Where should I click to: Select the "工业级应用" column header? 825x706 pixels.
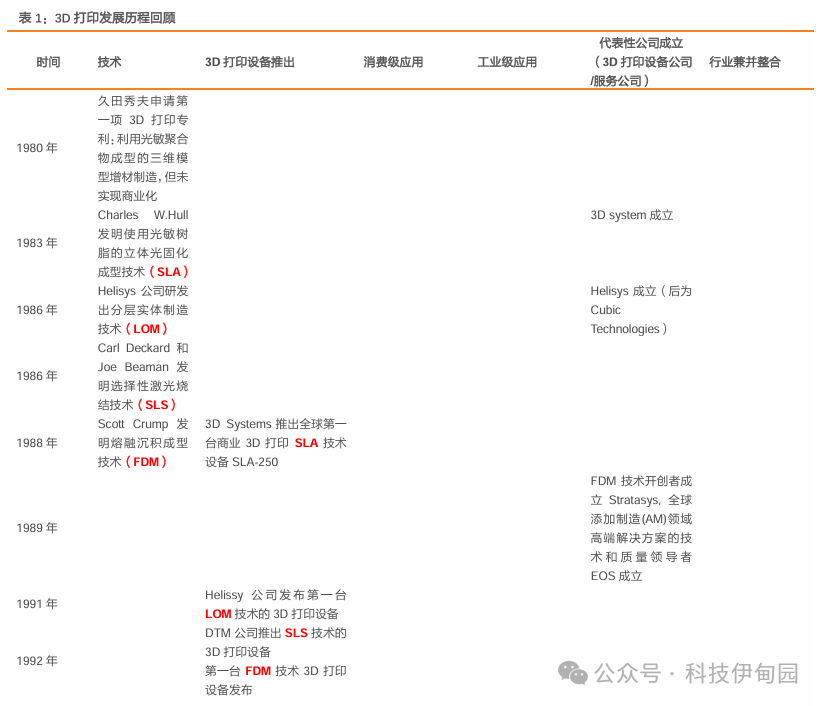click(507, 62)
